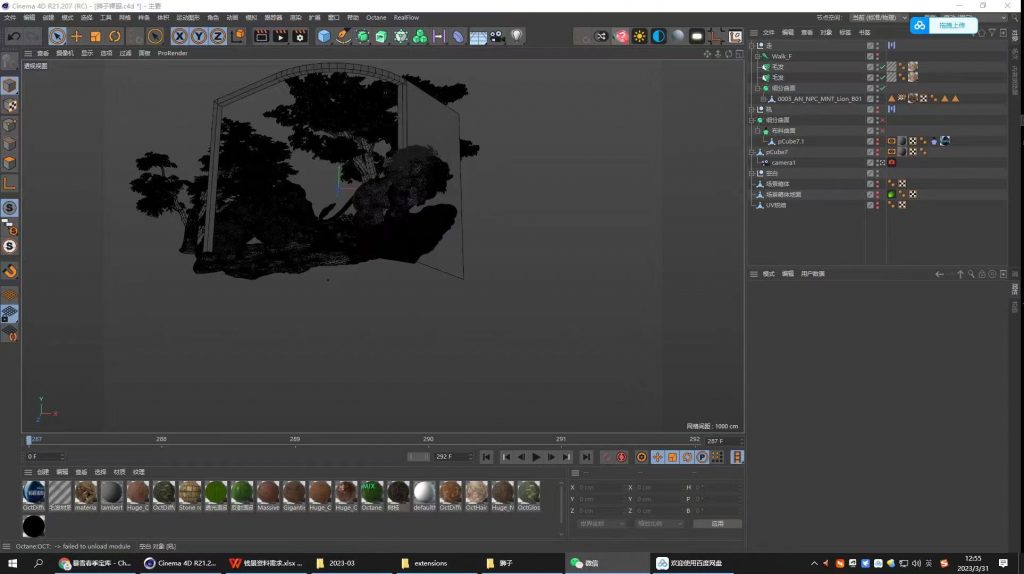Click the Light bulb icon
This screenshot has height=574, width=1024.
point(517,37)
